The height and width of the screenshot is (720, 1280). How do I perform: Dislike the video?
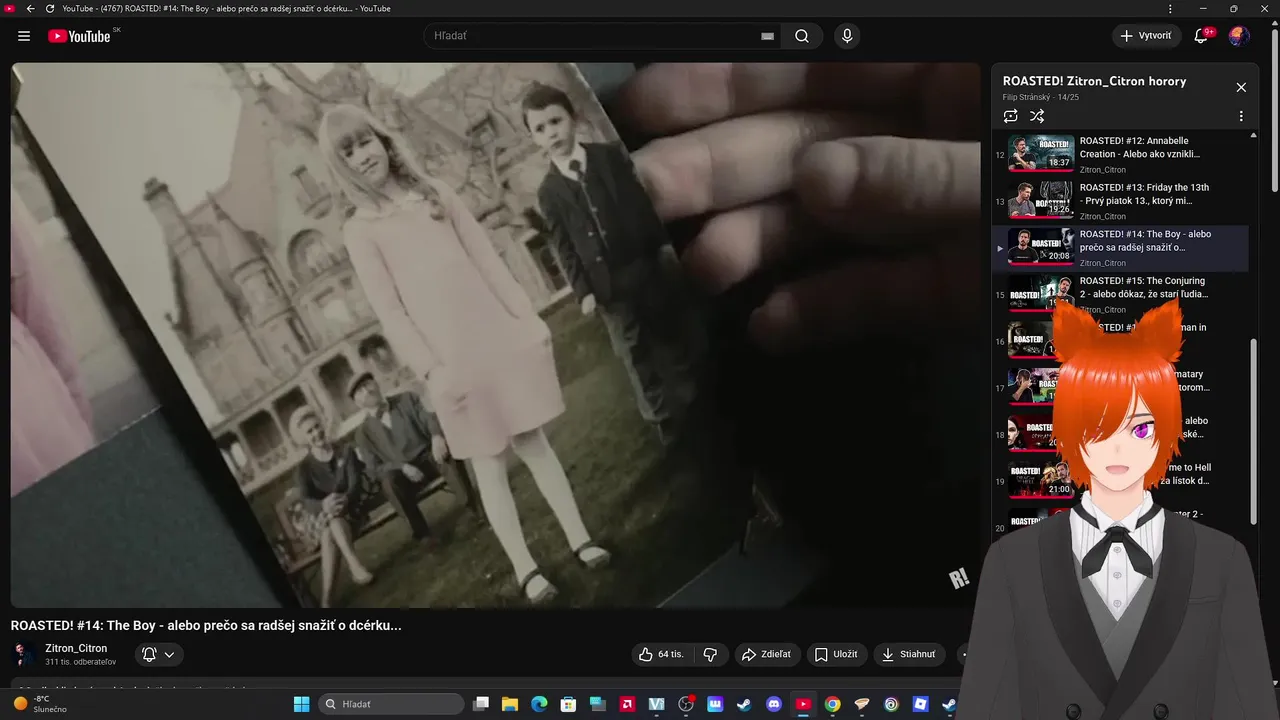click(710, 655)
